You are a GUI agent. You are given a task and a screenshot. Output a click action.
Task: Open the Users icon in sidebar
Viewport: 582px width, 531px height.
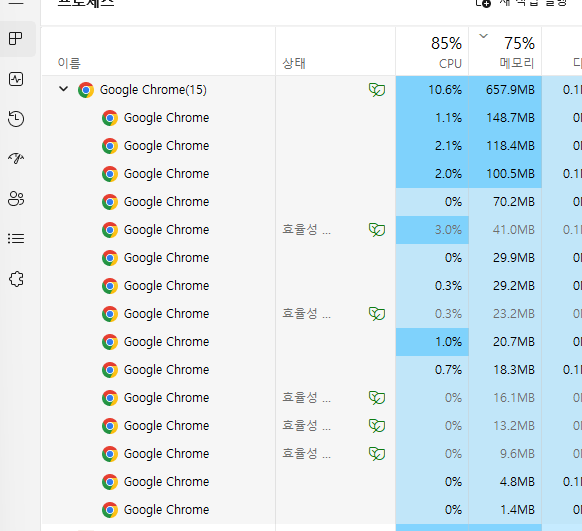[16, 199]
